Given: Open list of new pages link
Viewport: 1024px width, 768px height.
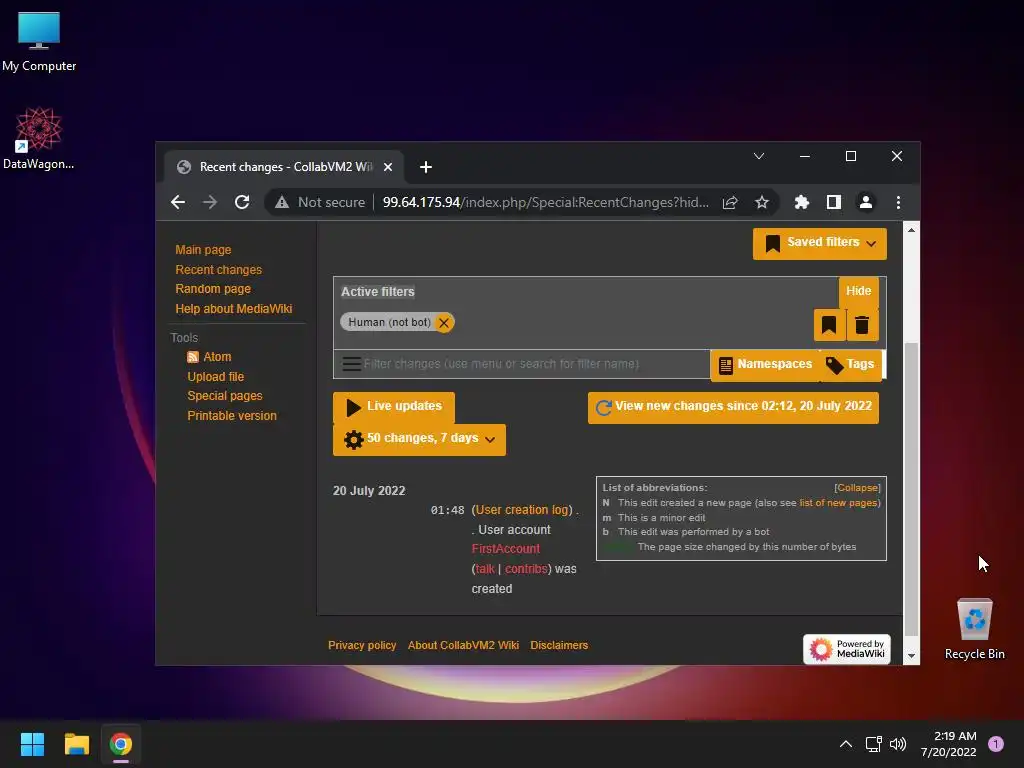Looking at the screenshot, I should tap(838, 503).
